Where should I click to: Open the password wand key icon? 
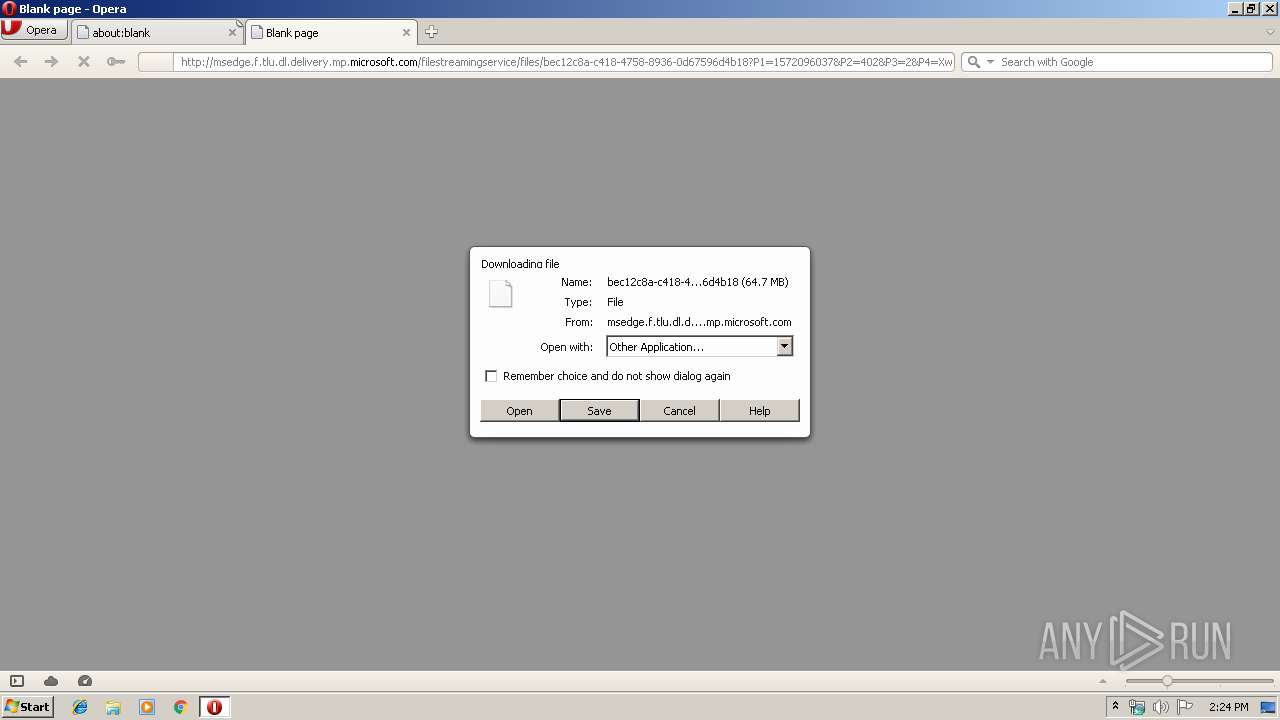coord(116,62)
